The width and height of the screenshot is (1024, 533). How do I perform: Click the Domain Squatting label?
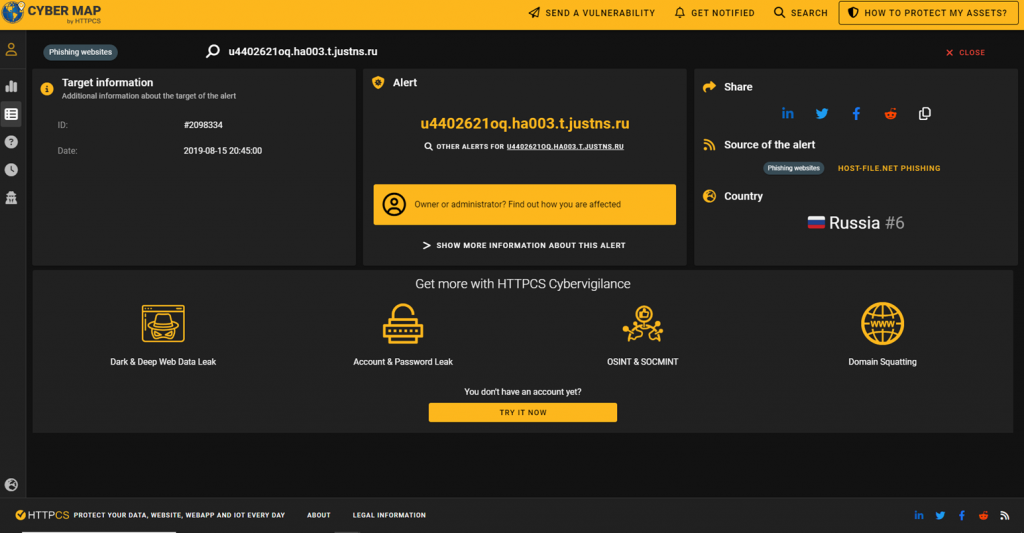point(882,362)
